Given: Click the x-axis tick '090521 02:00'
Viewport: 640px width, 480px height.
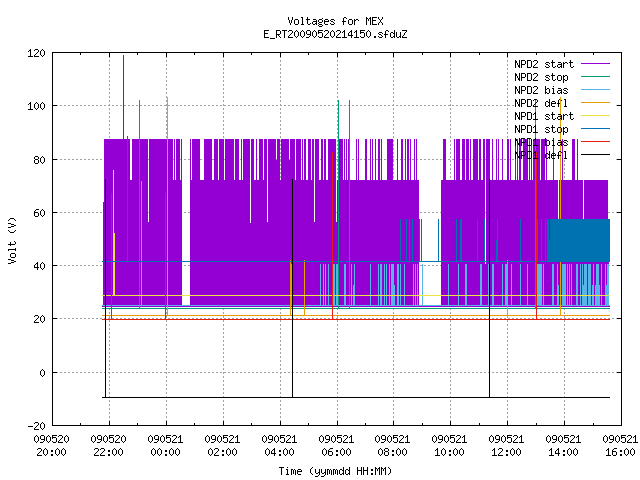Looking at the screenshot, I should click(x=222, y=446).
